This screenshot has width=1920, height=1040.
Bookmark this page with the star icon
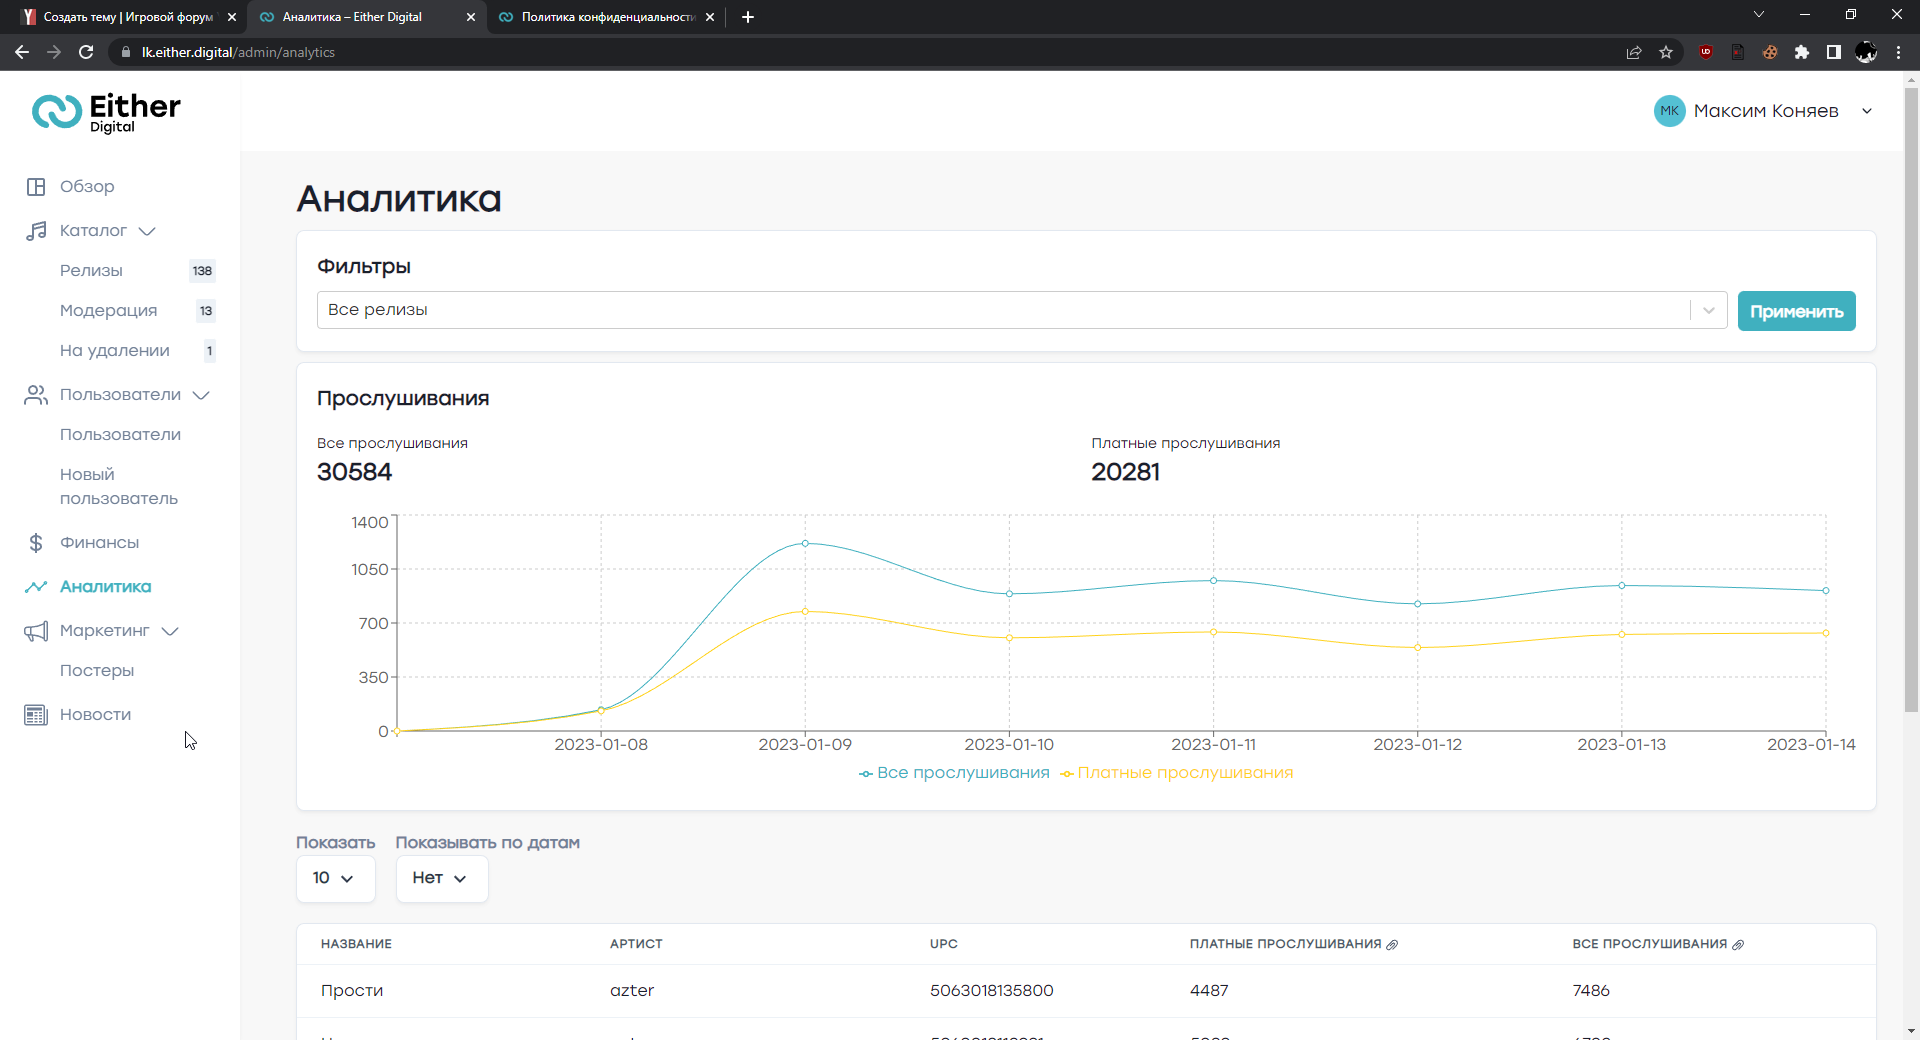[x=1666, y=52]
